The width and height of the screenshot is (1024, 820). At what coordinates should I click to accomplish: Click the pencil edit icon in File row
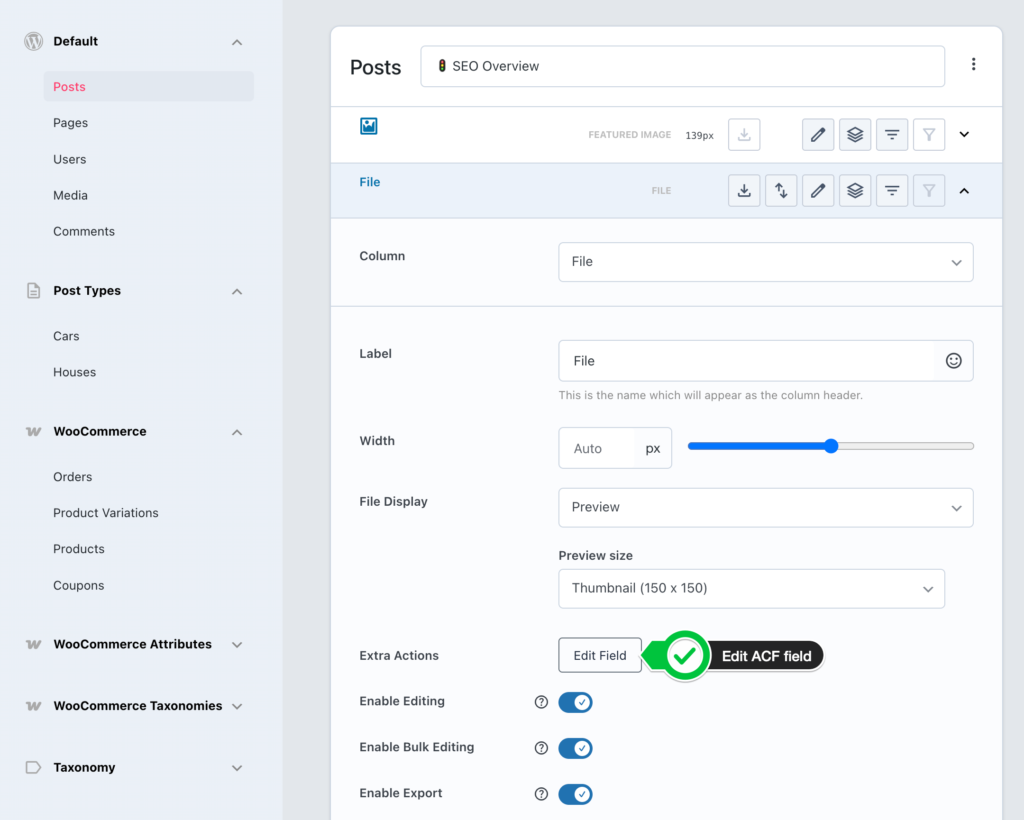[x=818, y=191]
